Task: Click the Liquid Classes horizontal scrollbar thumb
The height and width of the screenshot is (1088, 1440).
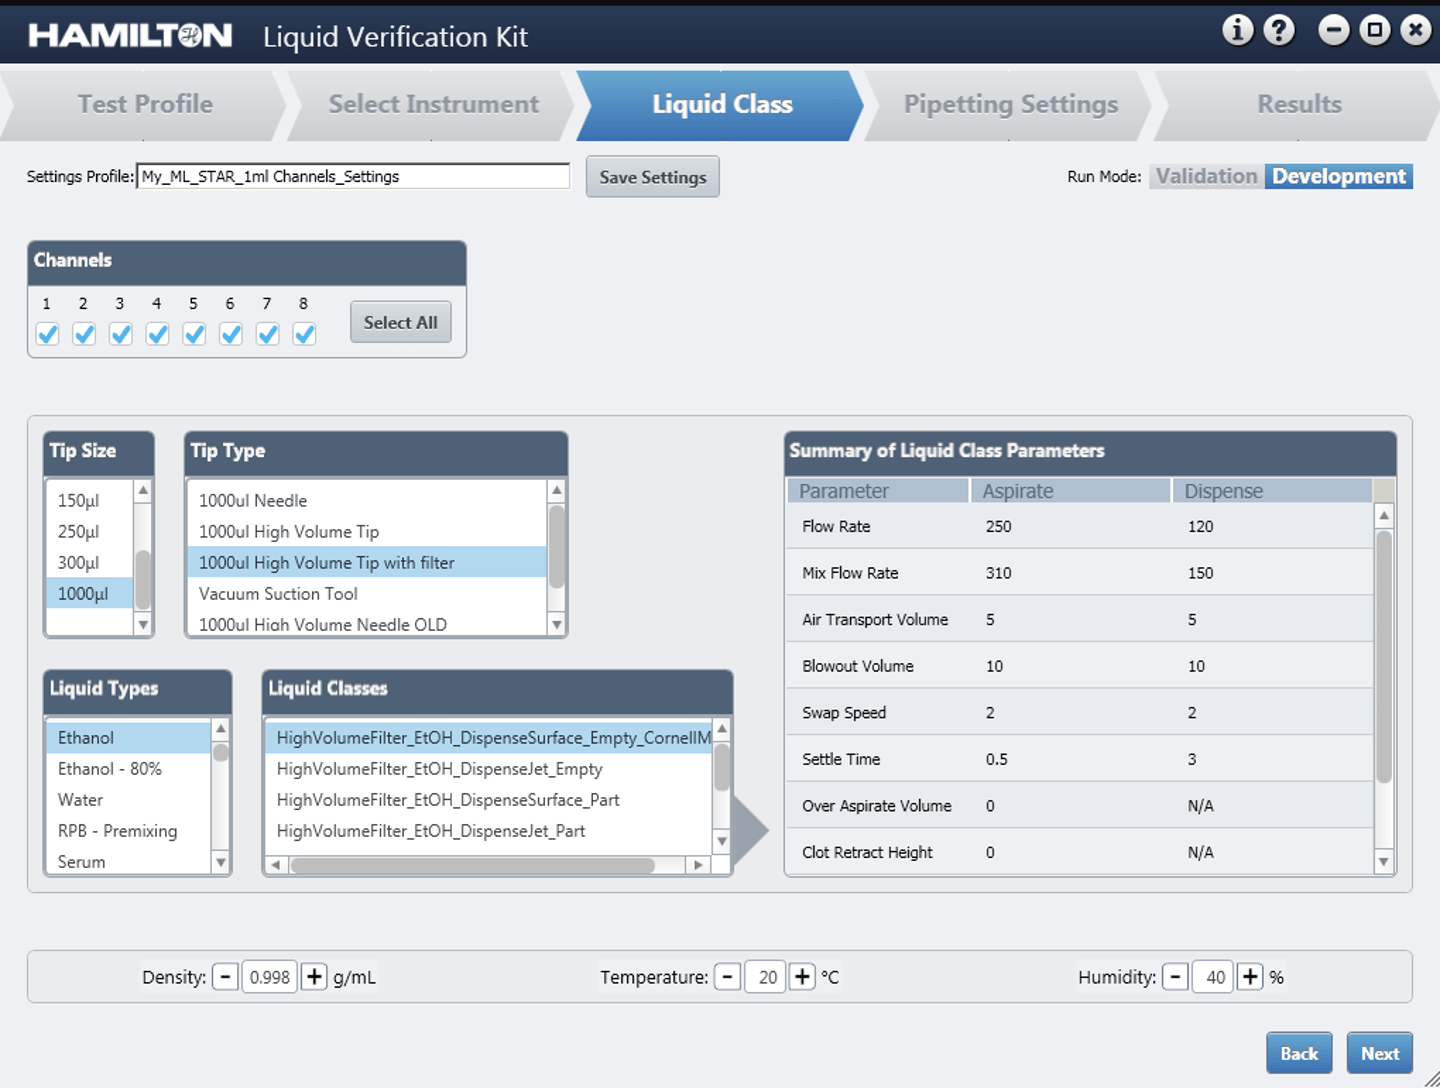Action: (x=472, y=865)
